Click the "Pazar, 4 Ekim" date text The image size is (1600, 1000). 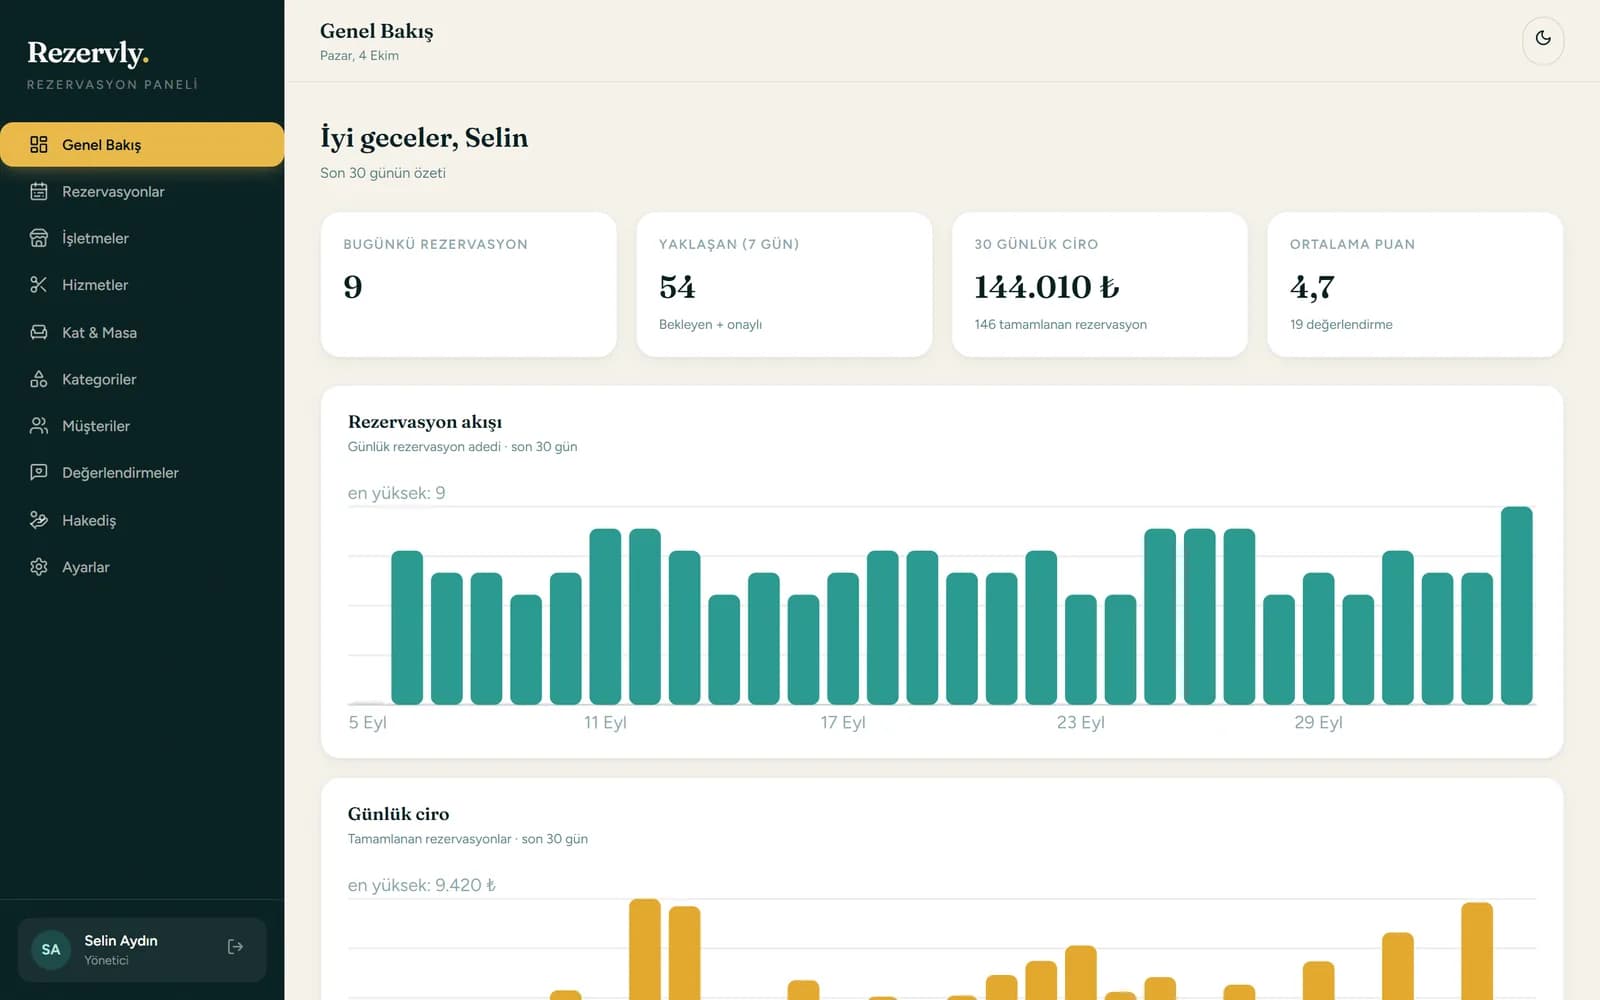pyautogui.click(x=359, y=56)
